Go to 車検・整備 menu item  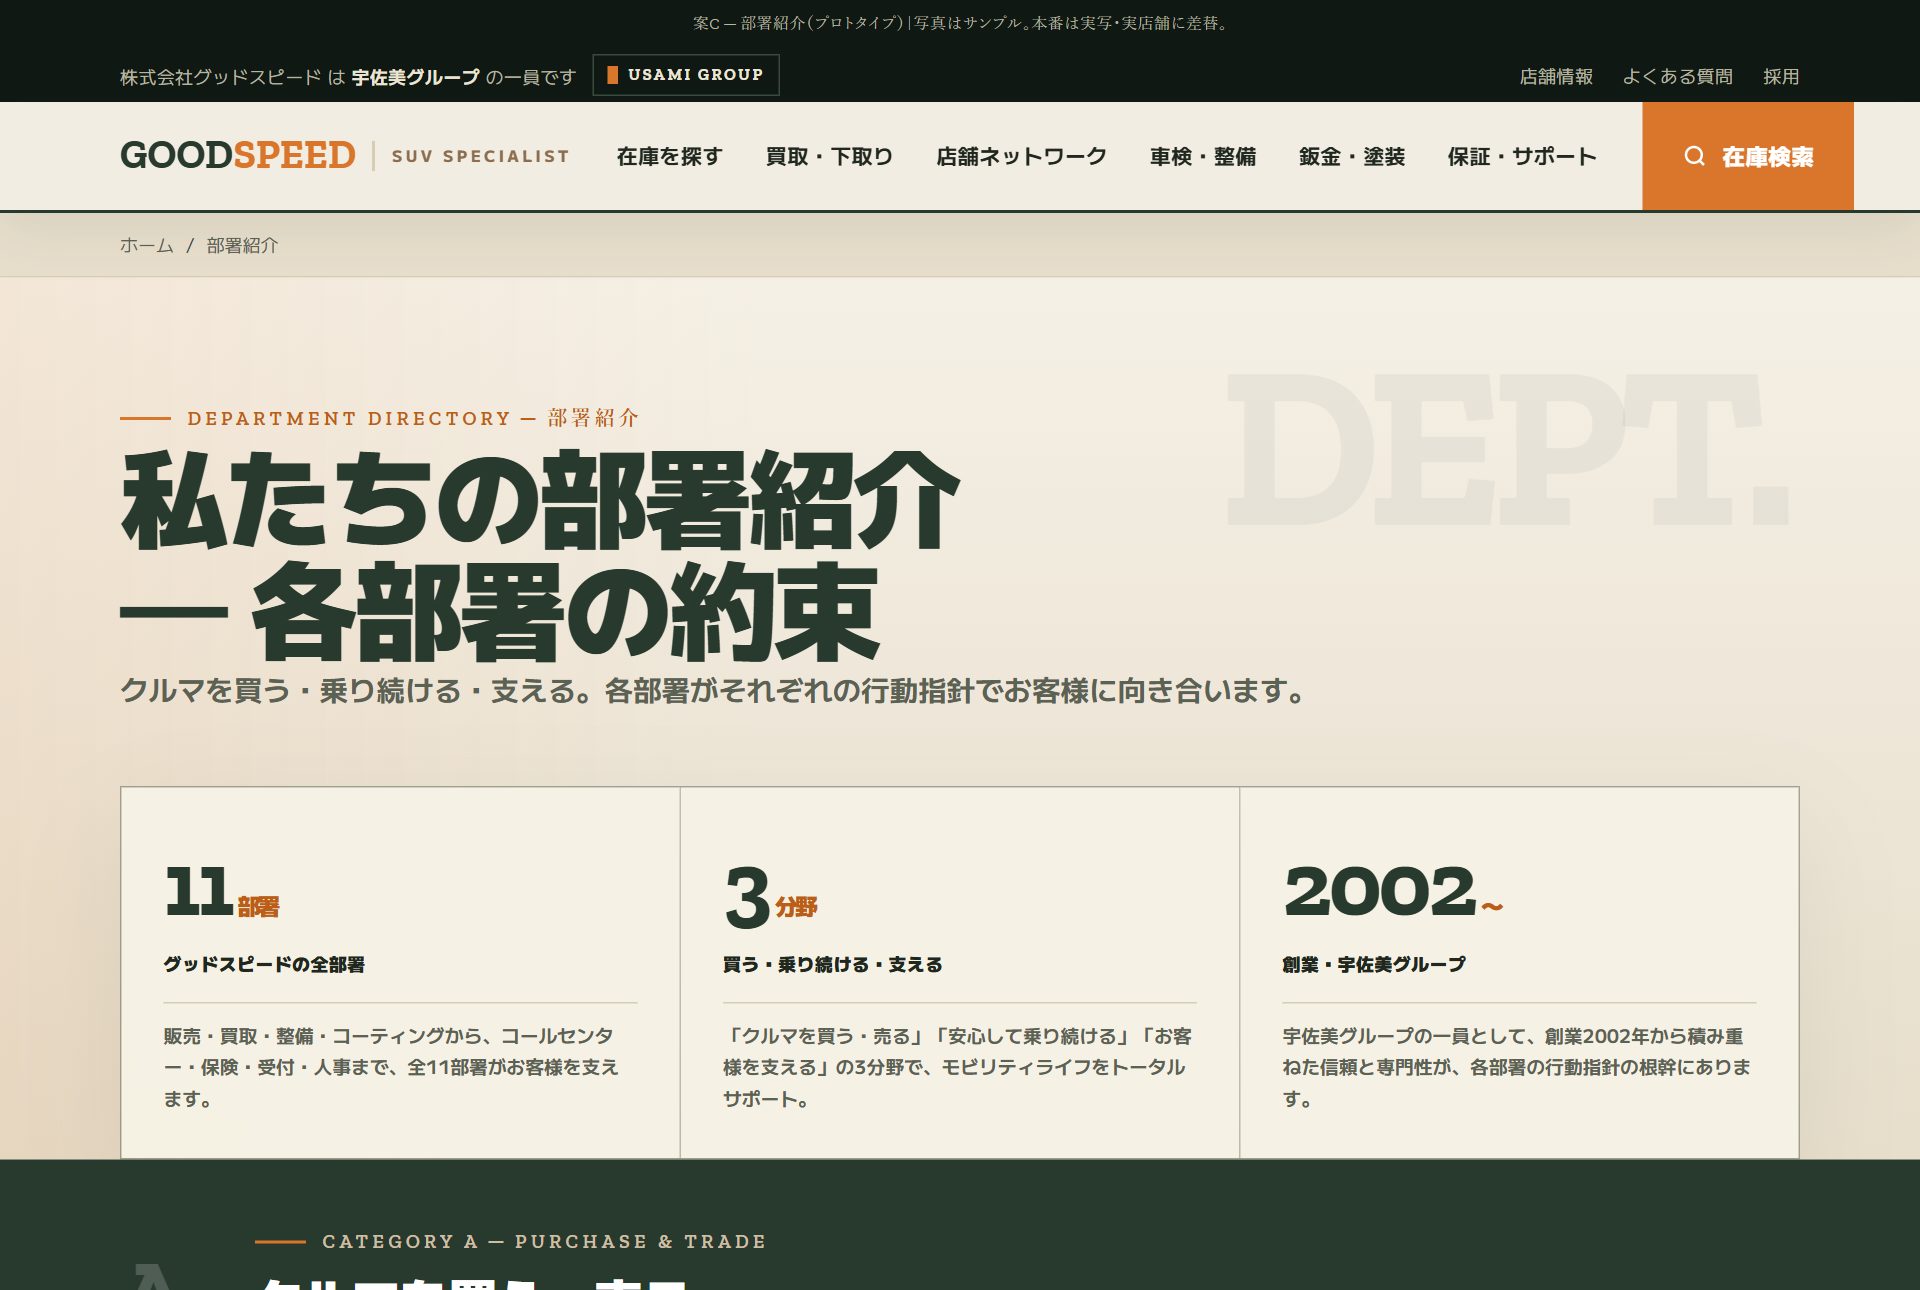[1203, 156]
